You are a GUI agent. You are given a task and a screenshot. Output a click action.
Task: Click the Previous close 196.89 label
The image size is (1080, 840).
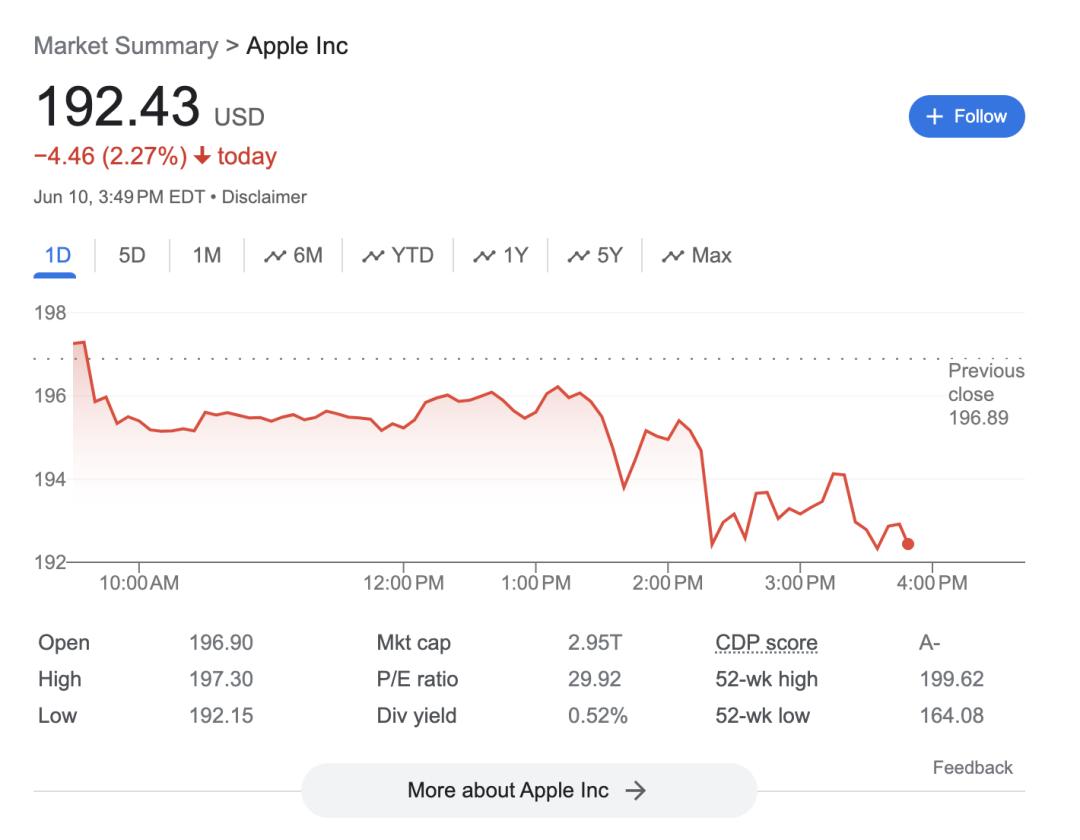pos(986,395)
